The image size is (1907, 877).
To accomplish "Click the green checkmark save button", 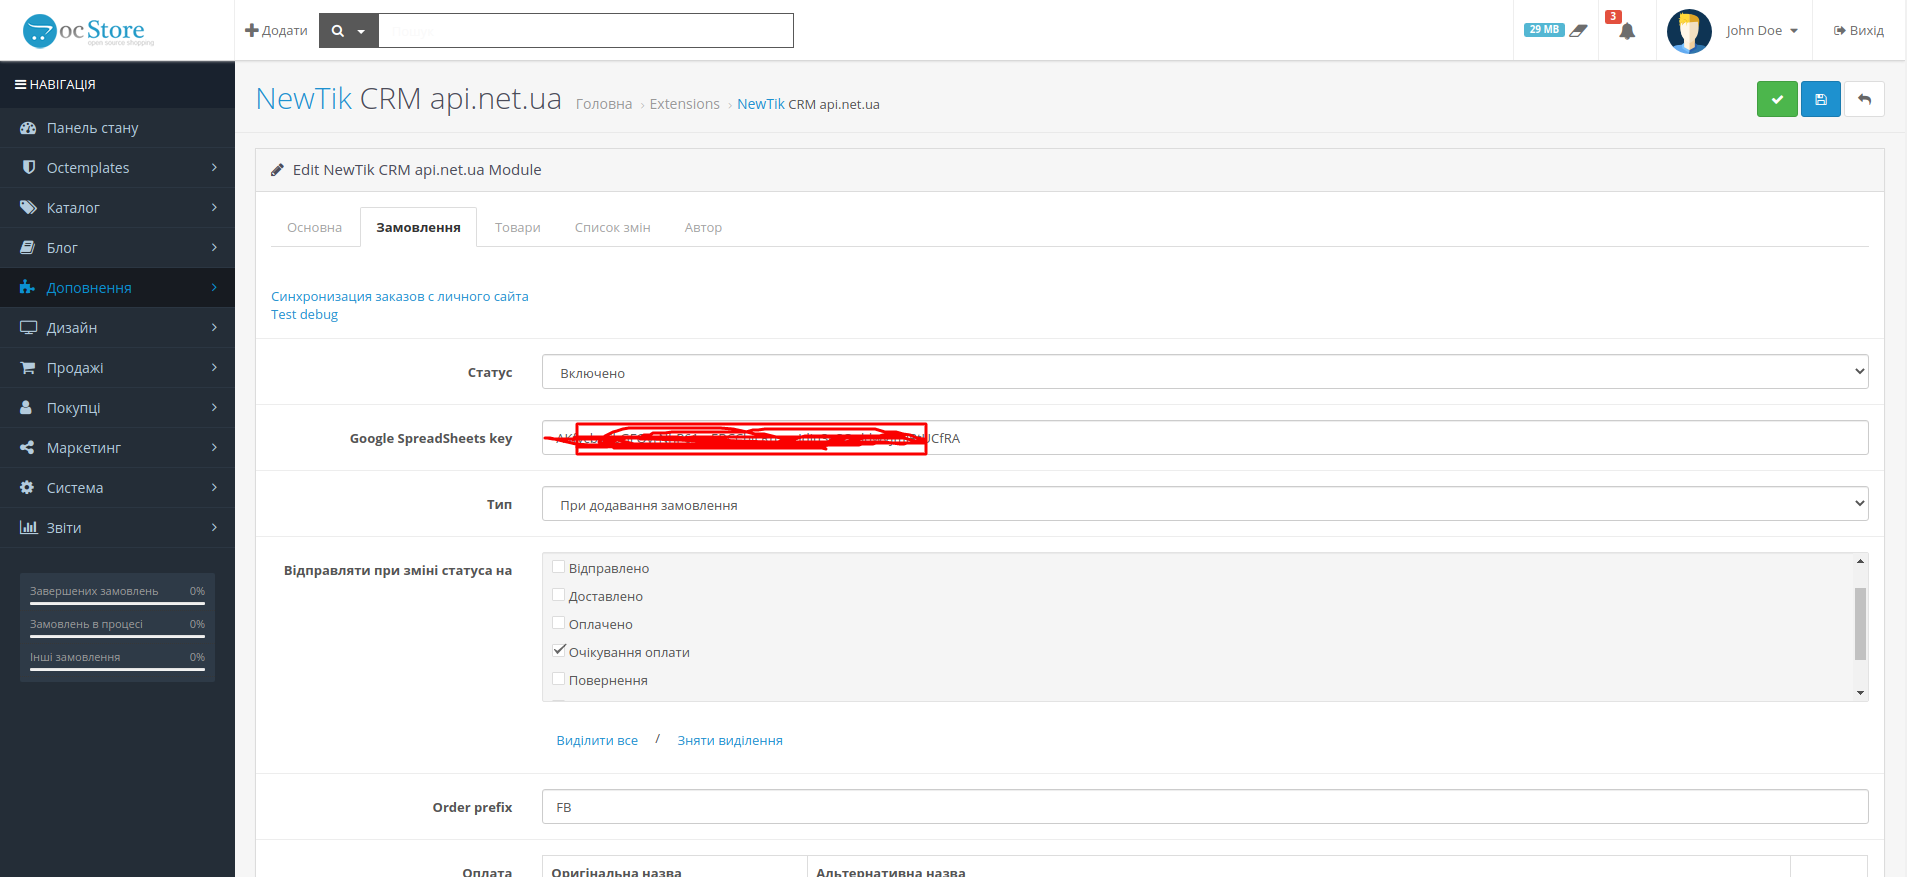I will [x=1777, y=99].
